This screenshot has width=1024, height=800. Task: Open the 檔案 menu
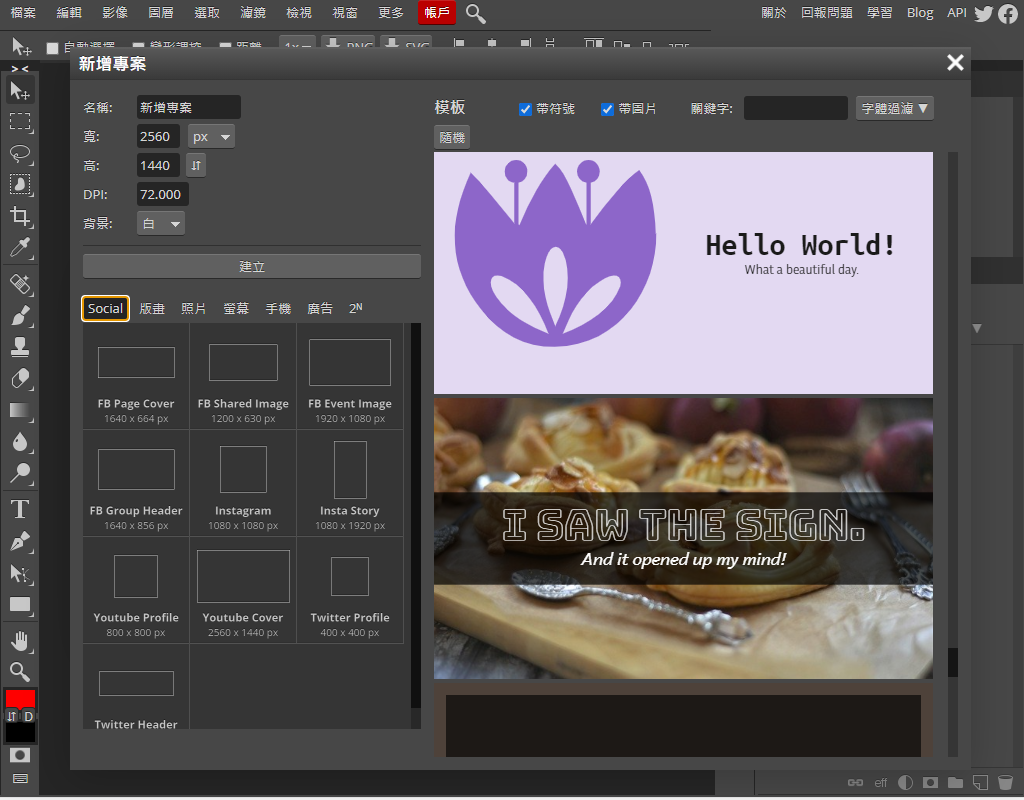pos(23,12)
